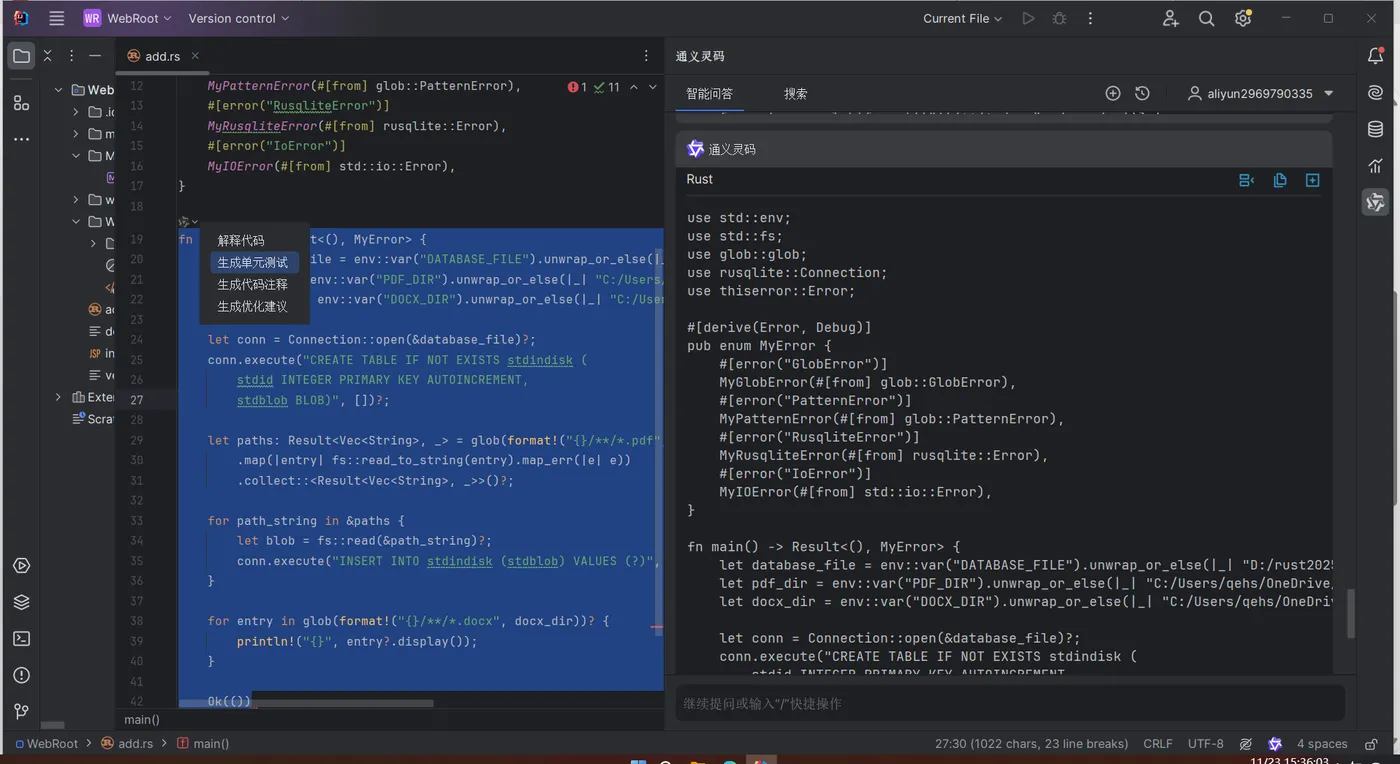The width and height of the screenshot is (1400, 764).
Task: Open the Windows Start button
Action: 638,761
